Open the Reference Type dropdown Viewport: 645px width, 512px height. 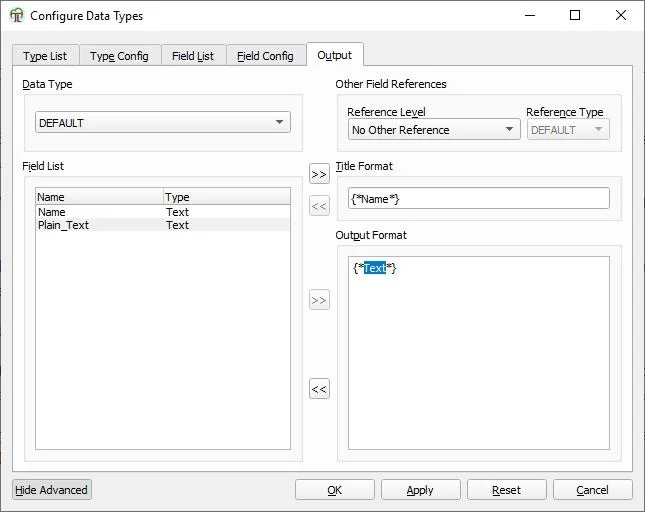(567, 130)
